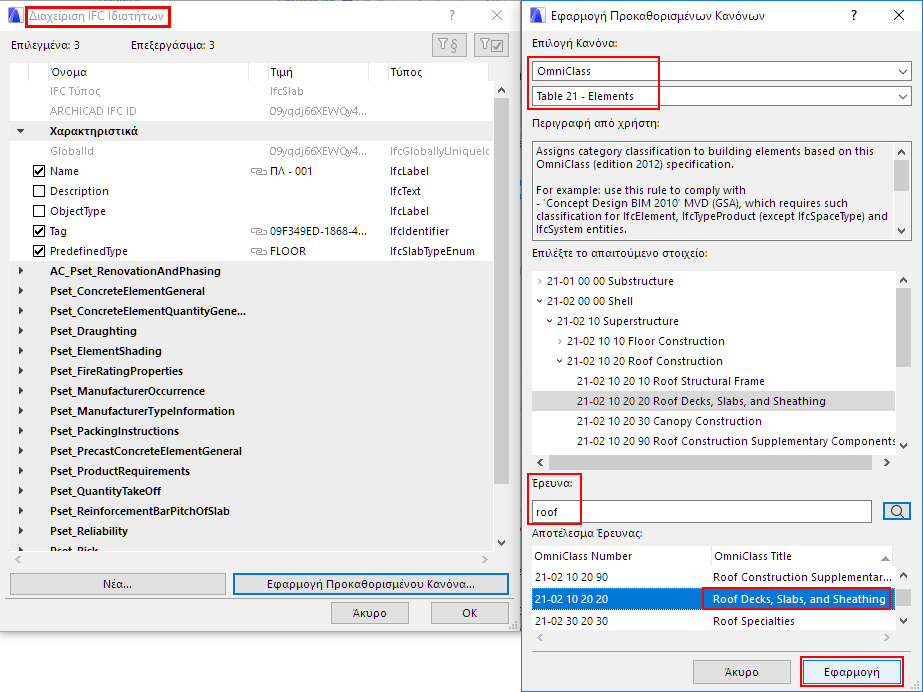Expand Pset_FireRatingProperties group

(21, 371)
